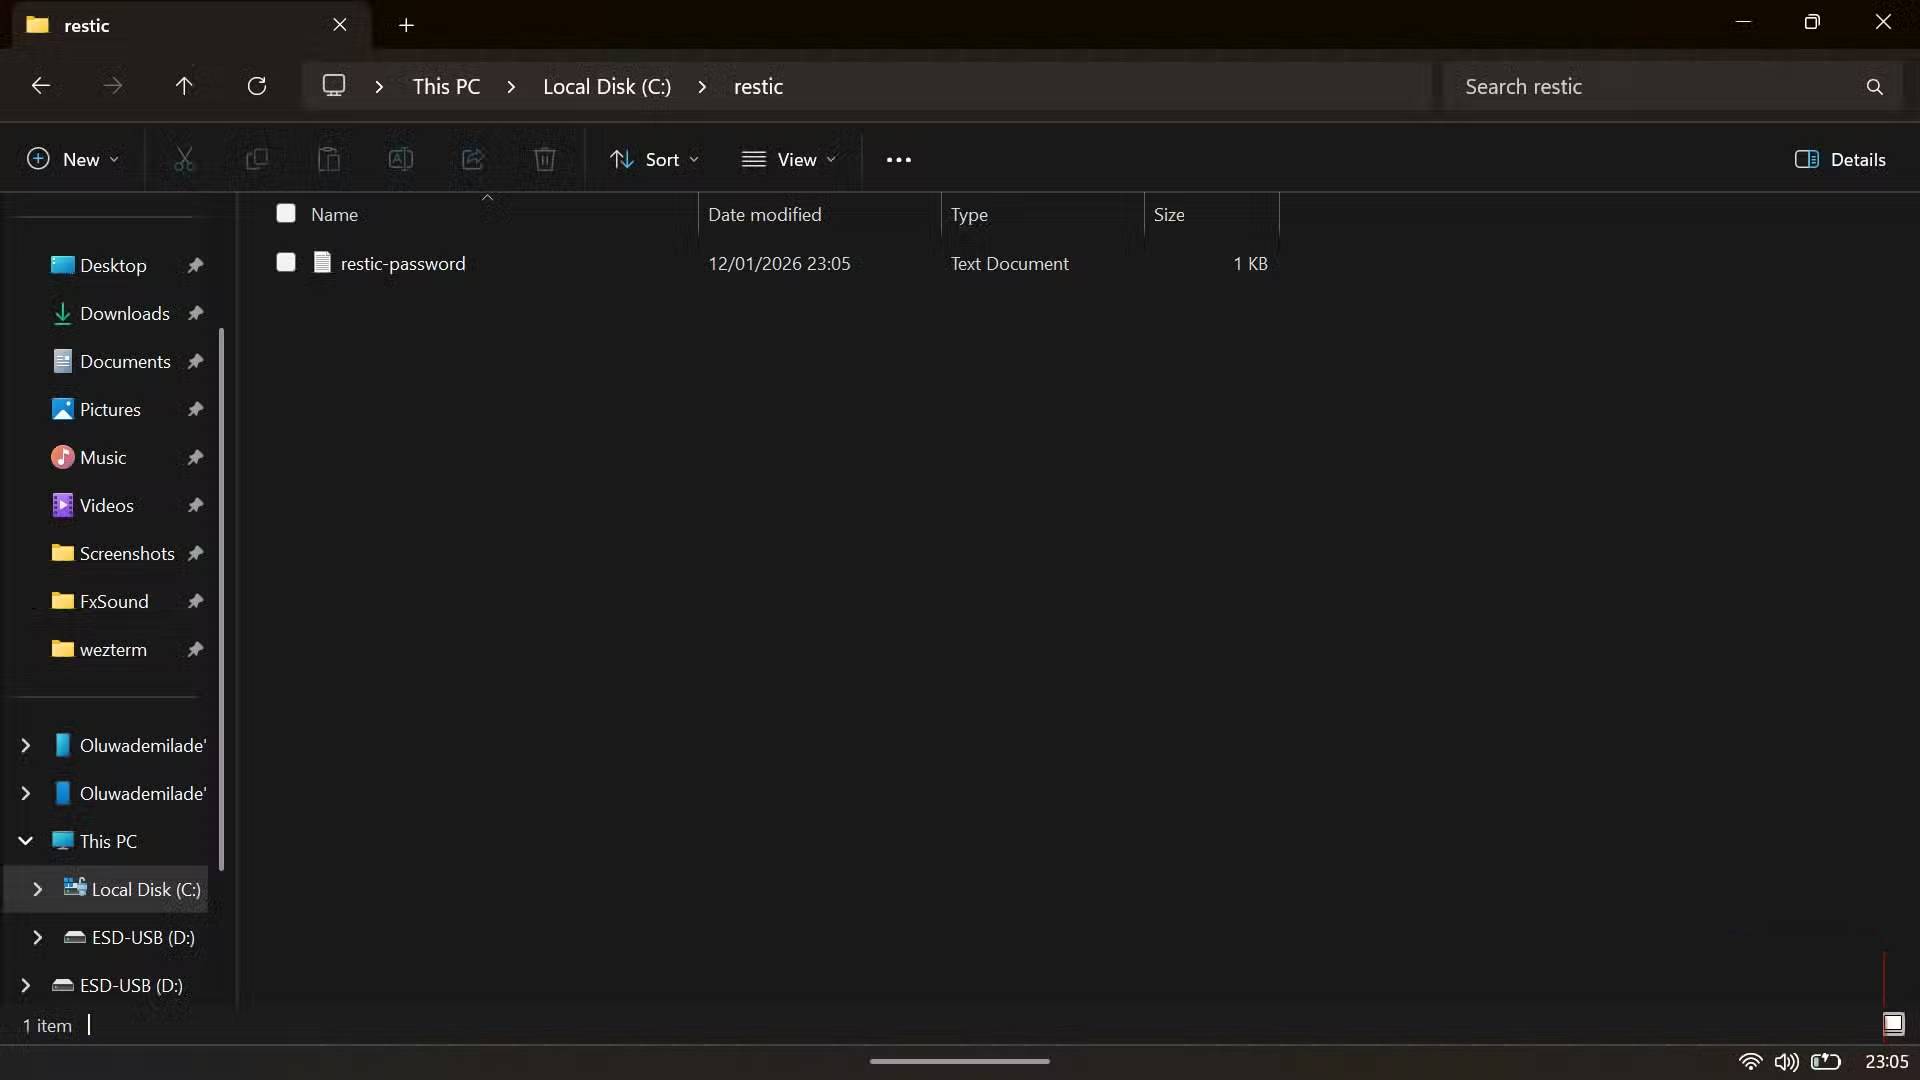Click the Delete trash bin icon
The width and height of the screenshot is (1920, 1080).
tap(544, 159)
